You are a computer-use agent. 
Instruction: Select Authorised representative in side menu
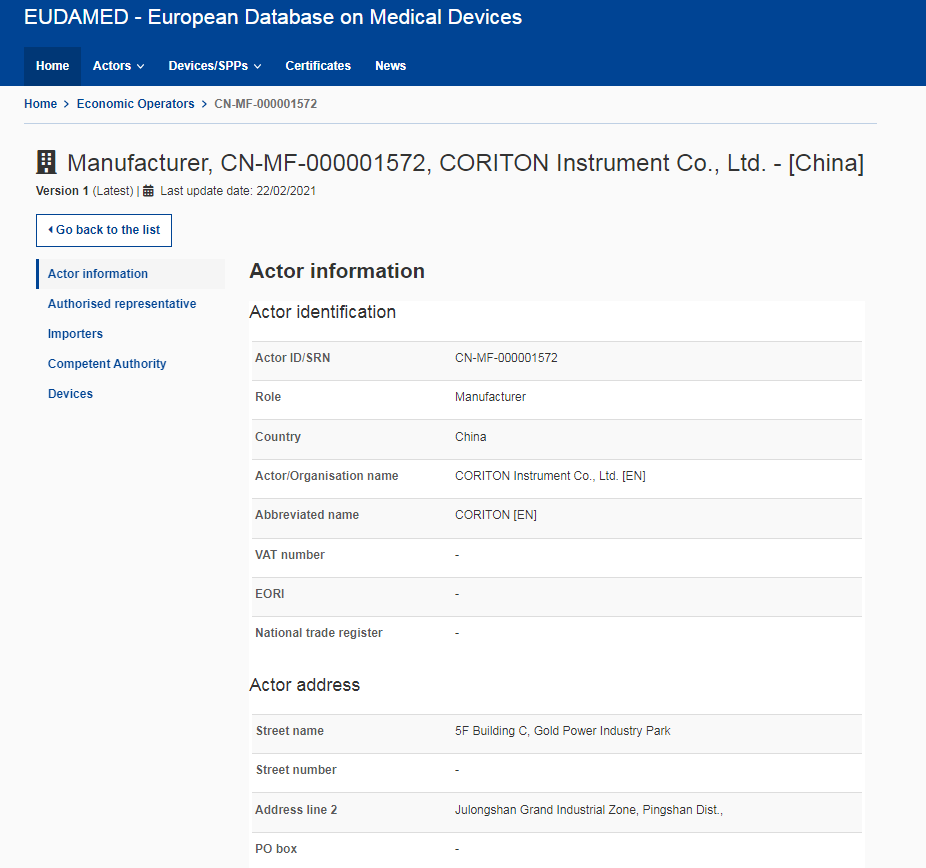point(122,304)
